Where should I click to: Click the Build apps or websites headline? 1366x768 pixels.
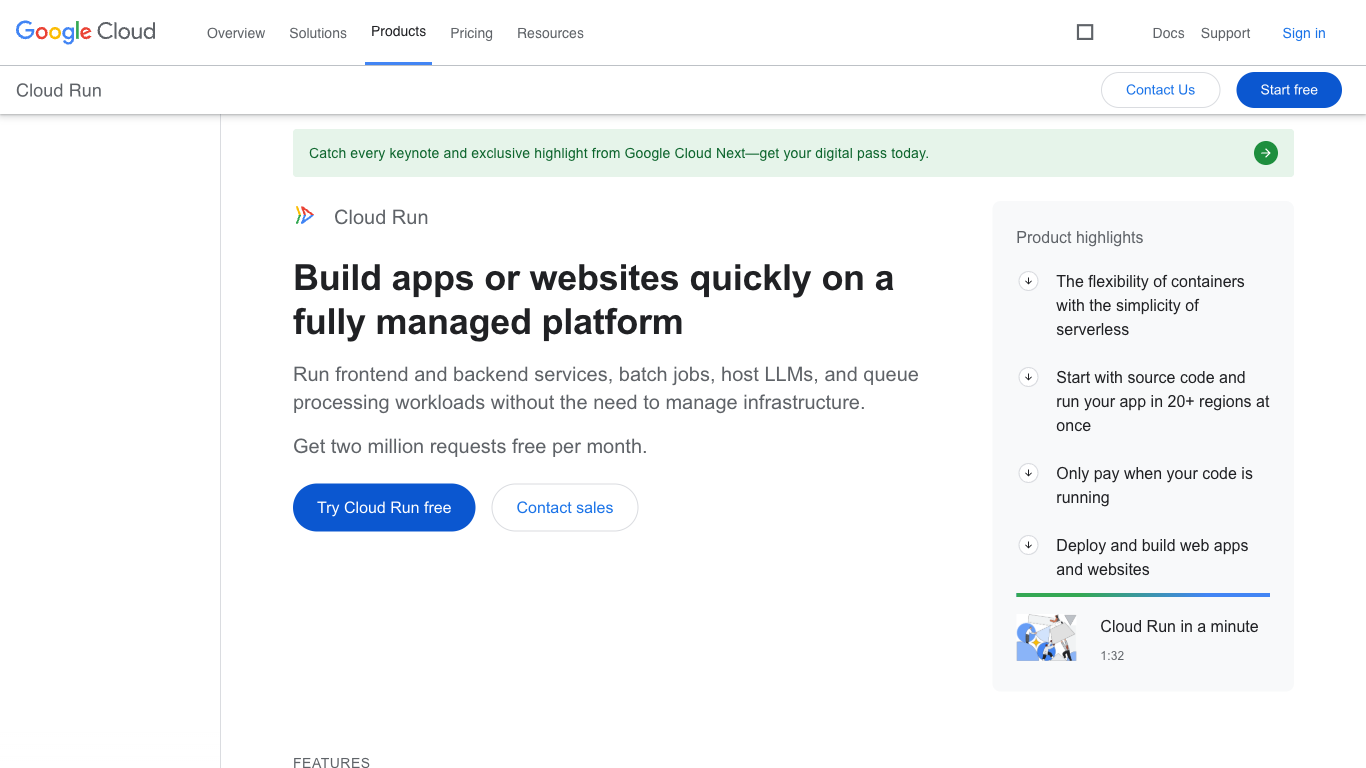tap(593, 299)
